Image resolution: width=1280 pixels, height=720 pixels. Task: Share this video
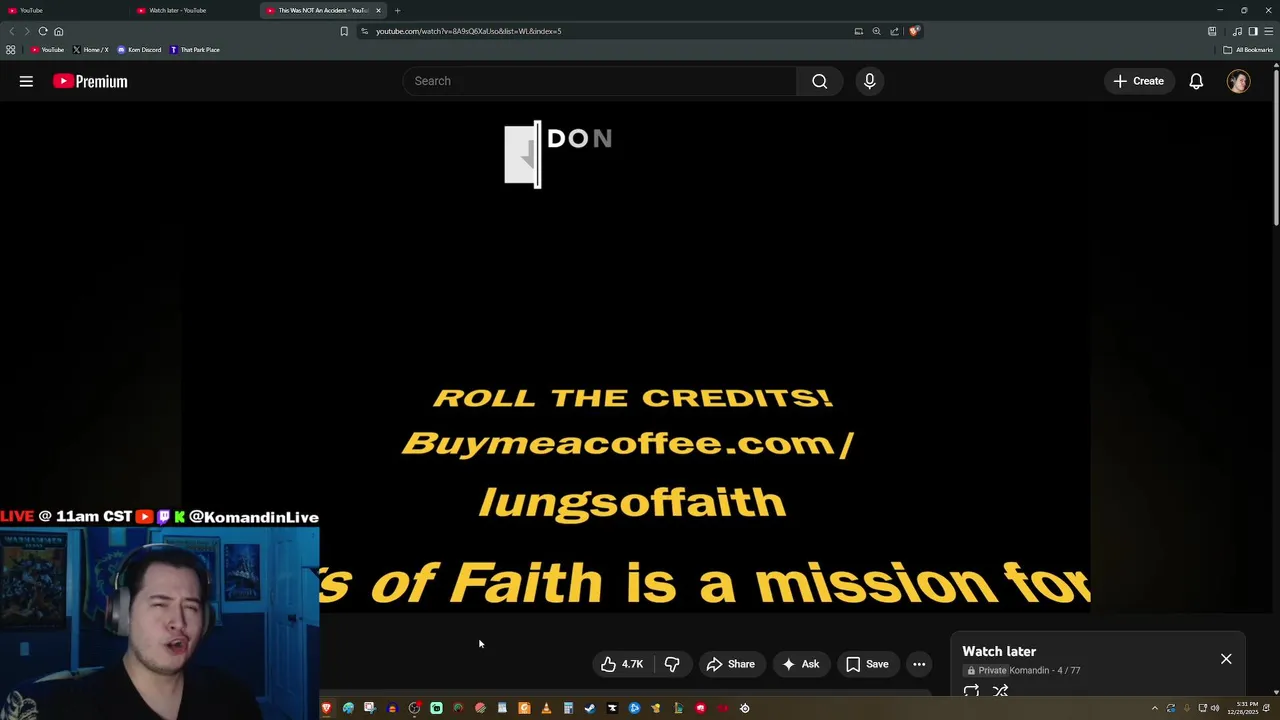tap(731, 664)
